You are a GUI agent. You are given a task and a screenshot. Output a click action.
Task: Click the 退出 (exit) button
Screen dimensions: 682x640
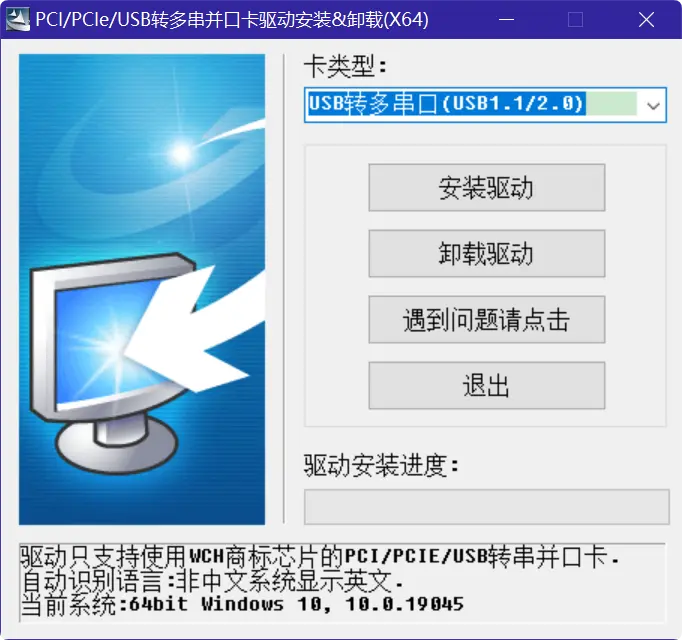click(487, 385)
